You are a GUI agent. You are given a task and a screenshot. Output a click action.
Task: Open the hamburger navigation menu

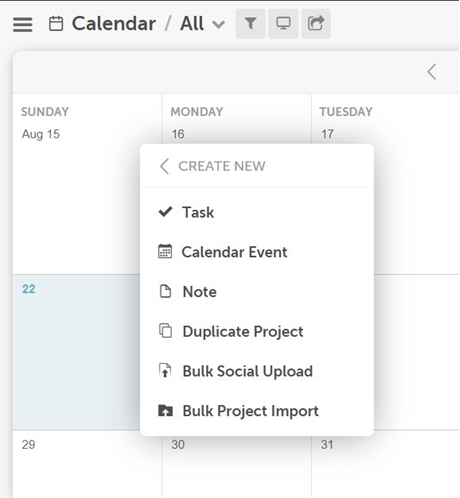click(x=23, y=24)
